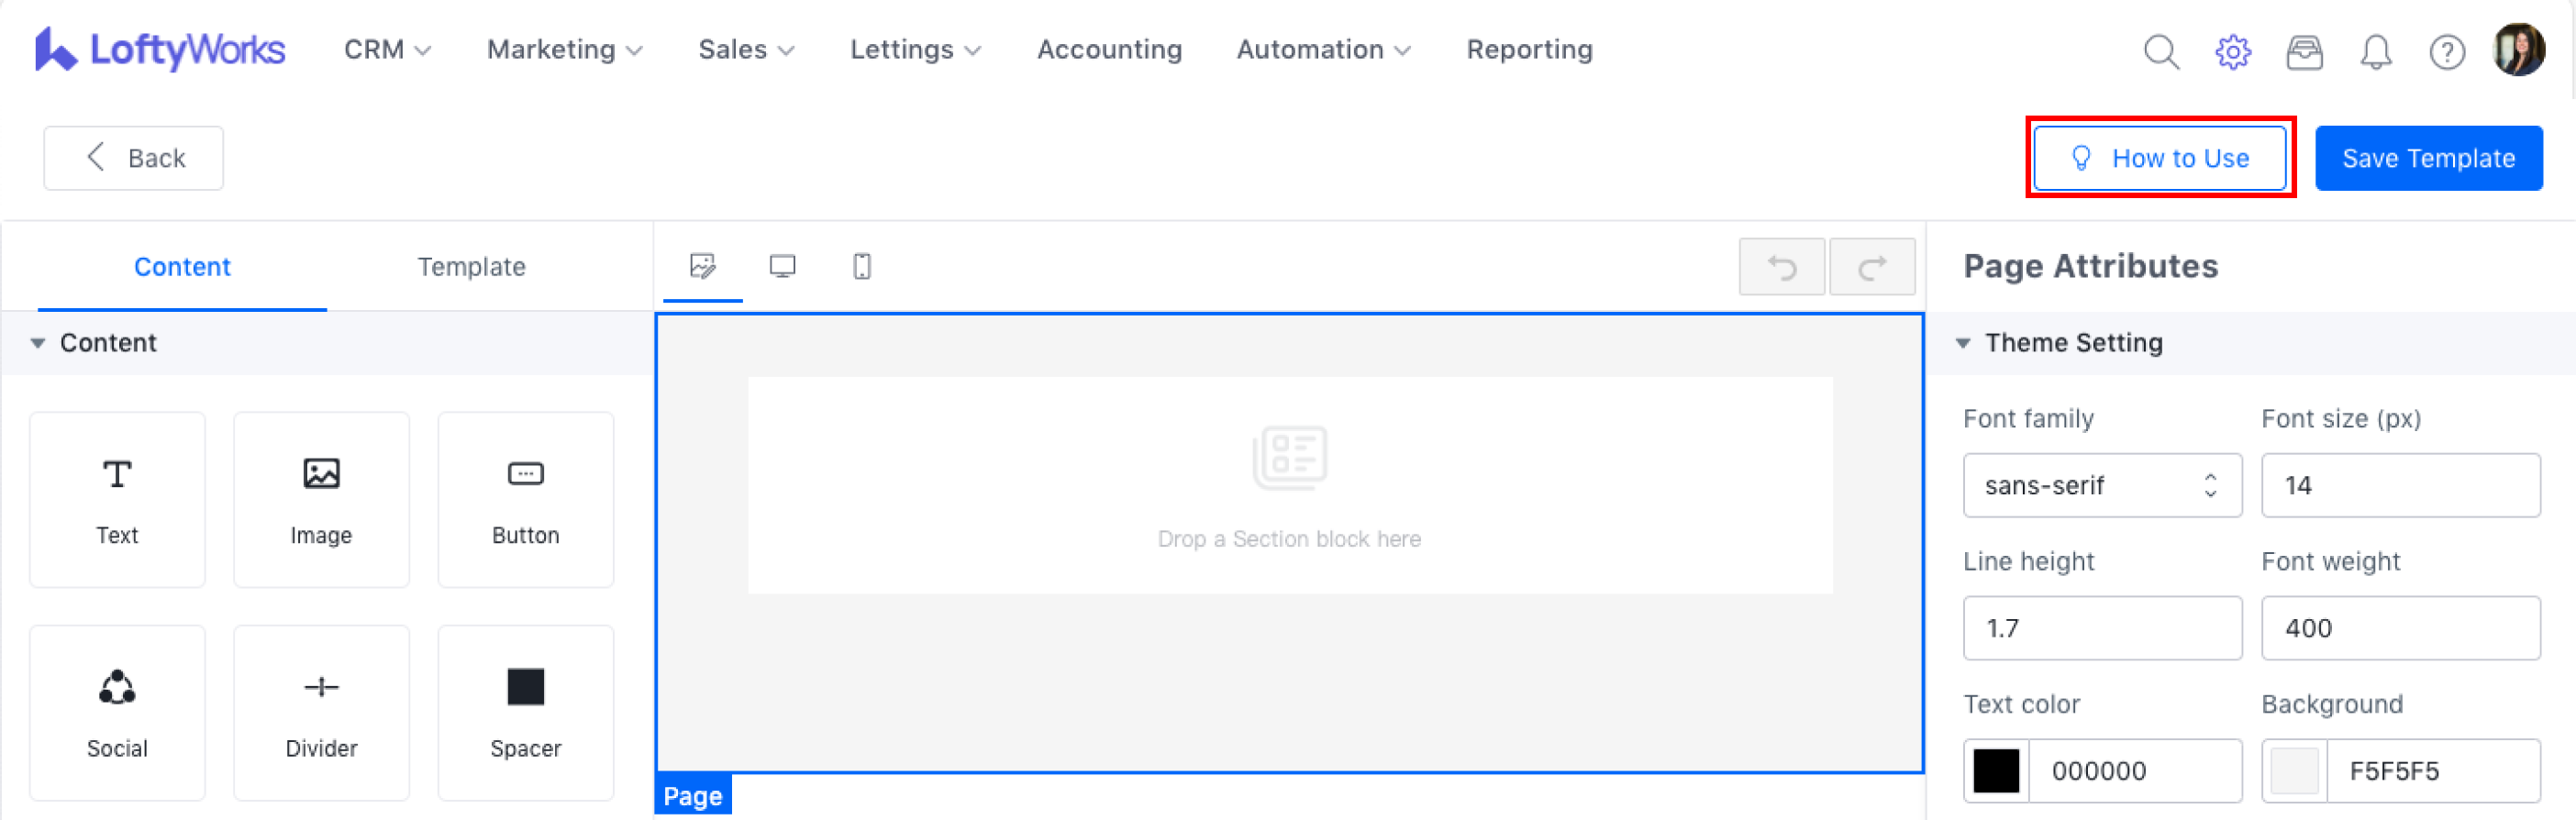
Task: Collapse the Theme Setting section
Action: click(x=1963, y=343)
